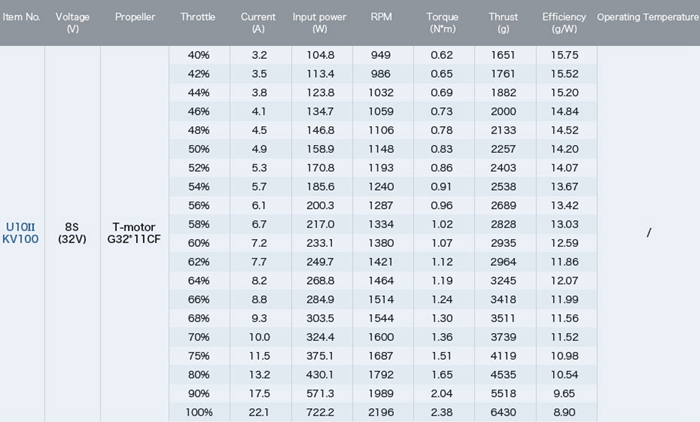The image size is (700, 422).
Task: Select the 217.0 input power value
Action: pyautogui.click(x=320, y=224)
